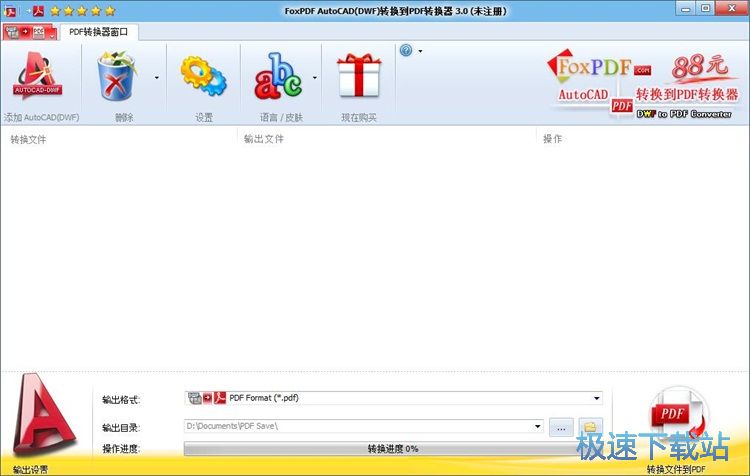
Task: Switch to the PDF转换器窗口 tab
Action: [x=99, y=32]
